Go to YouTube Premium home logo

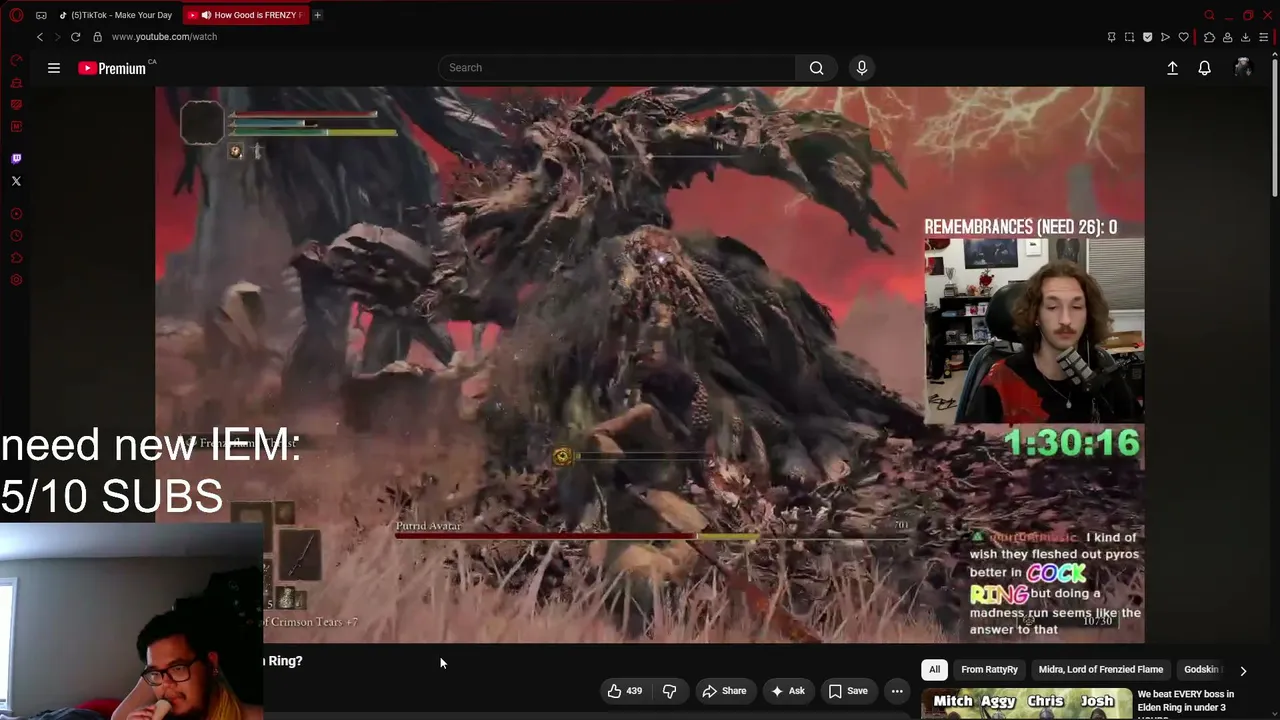point(113,68)
